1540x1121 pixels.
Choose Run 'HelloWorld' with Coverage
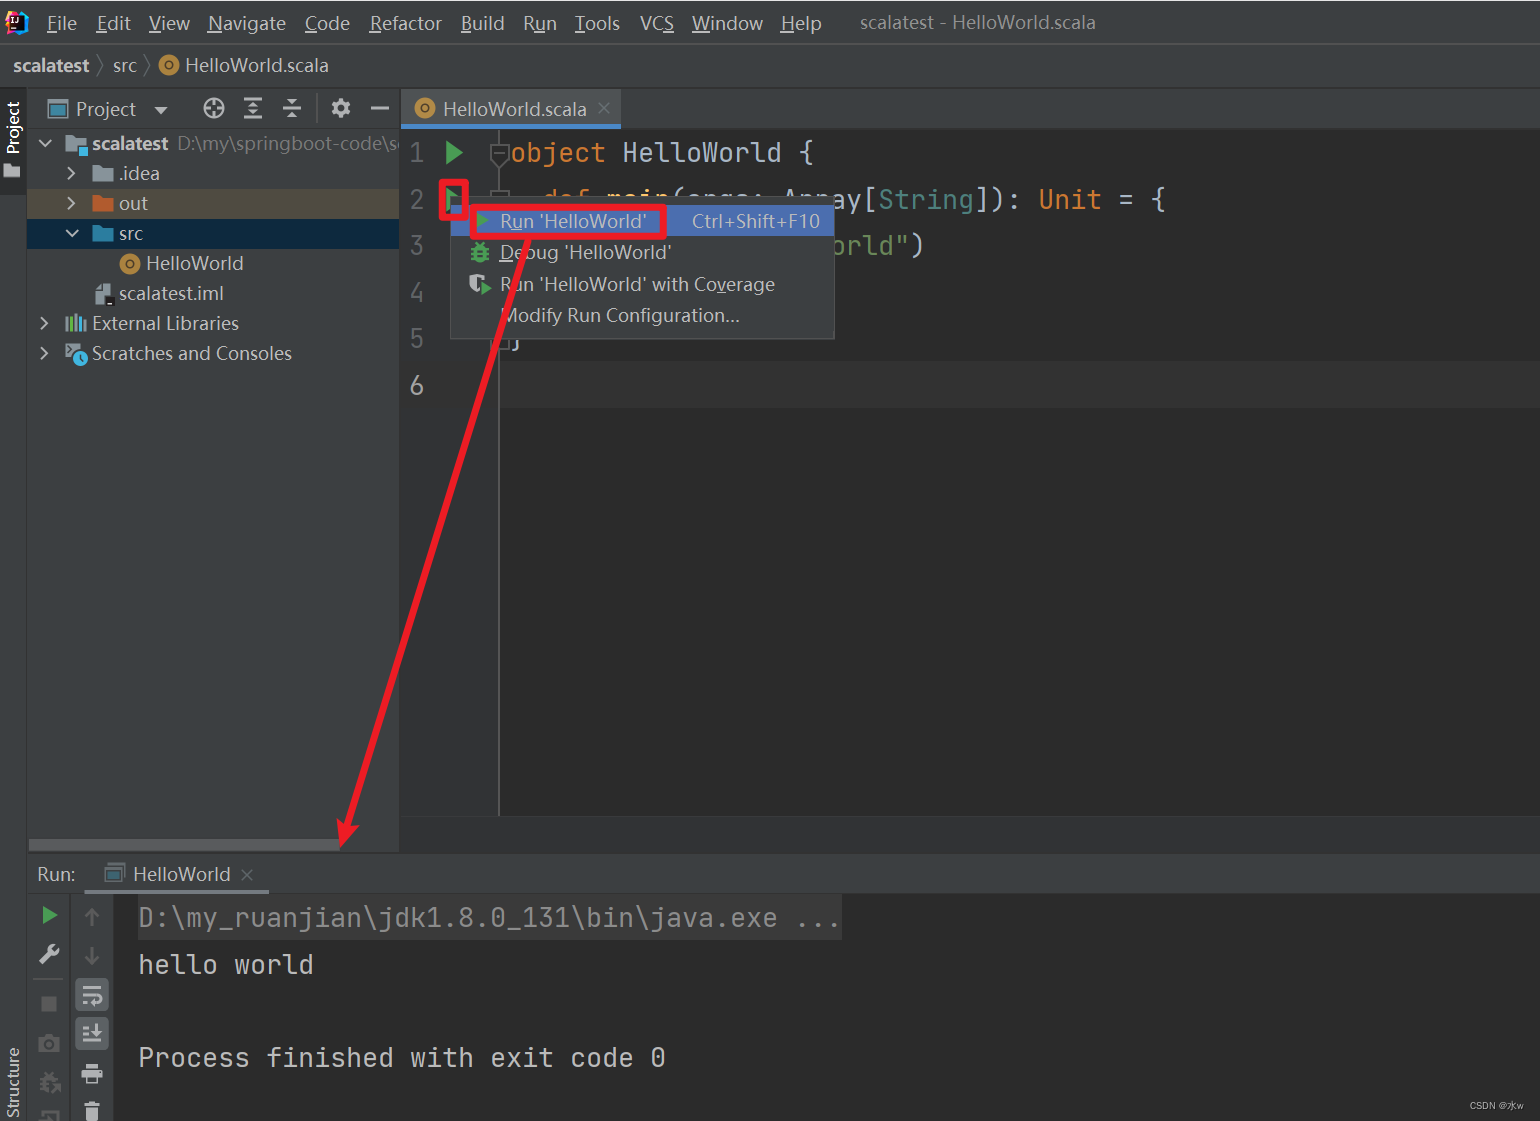coord(642,284)
